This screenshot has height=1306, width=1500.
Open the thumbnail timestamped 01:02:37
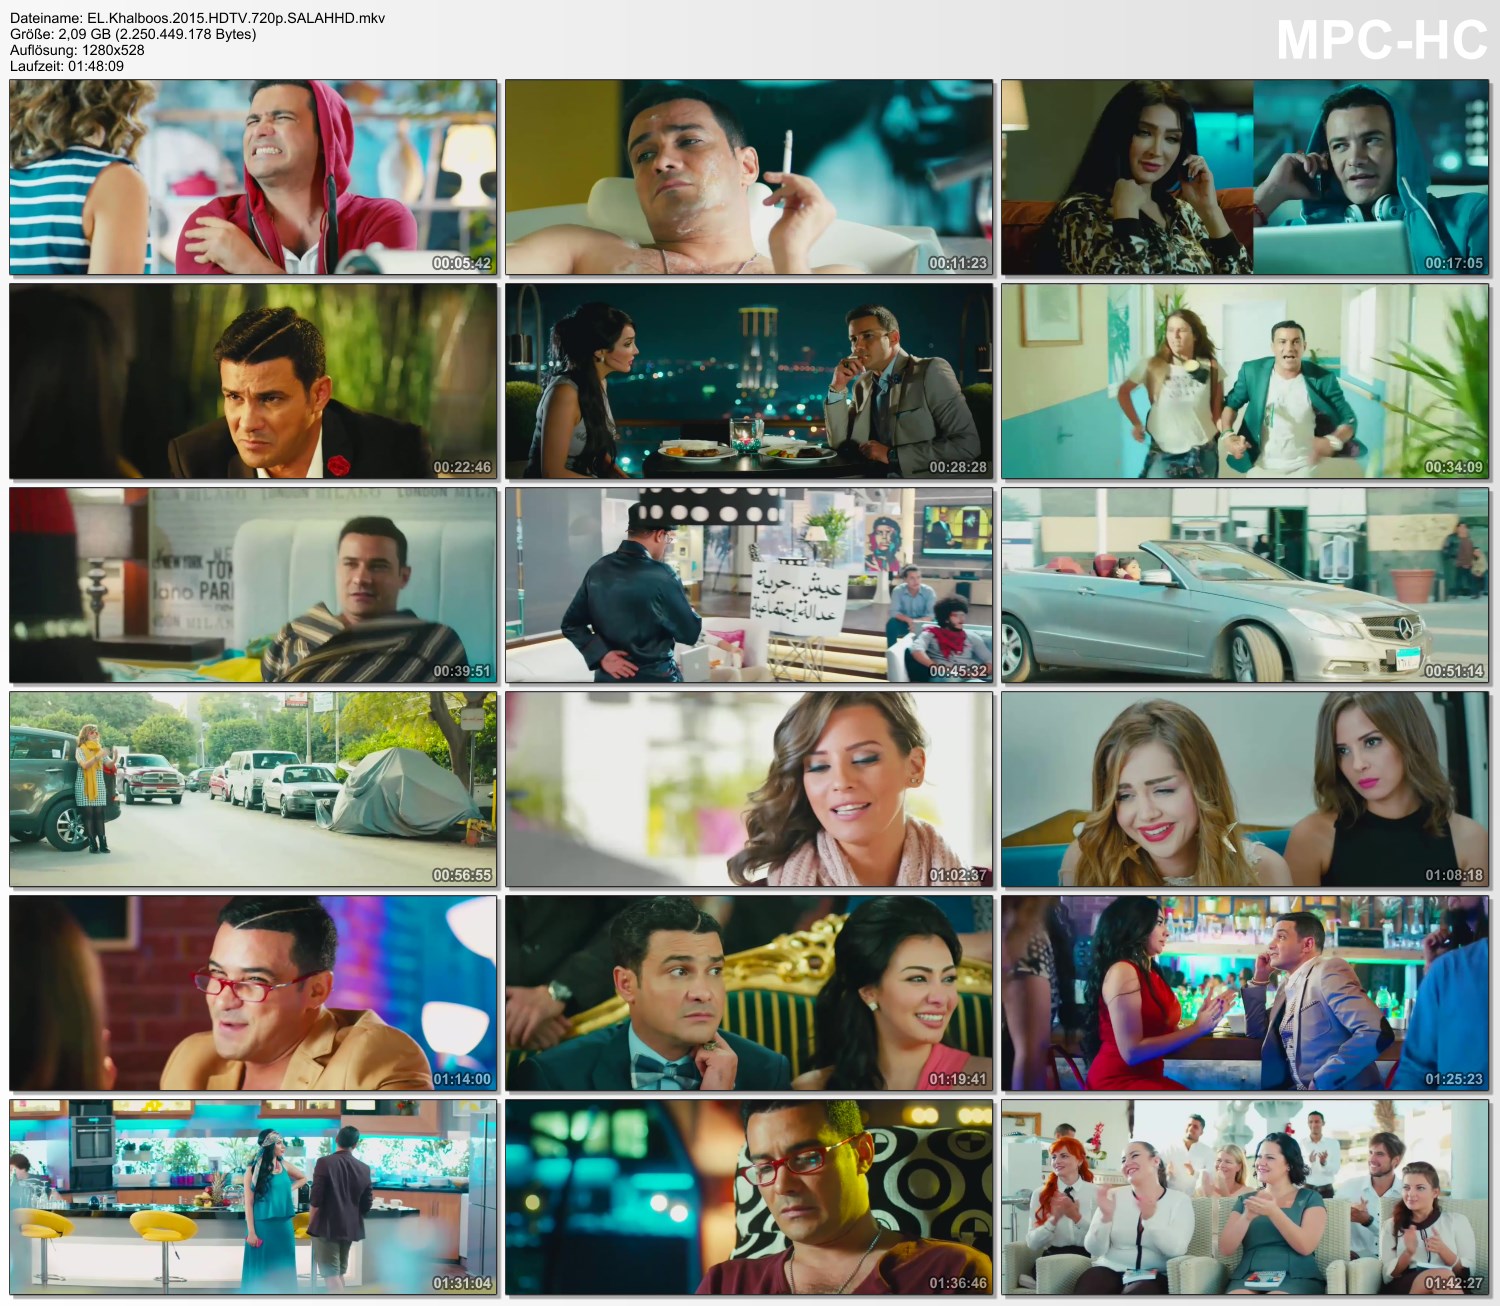[x=749, y=789]
